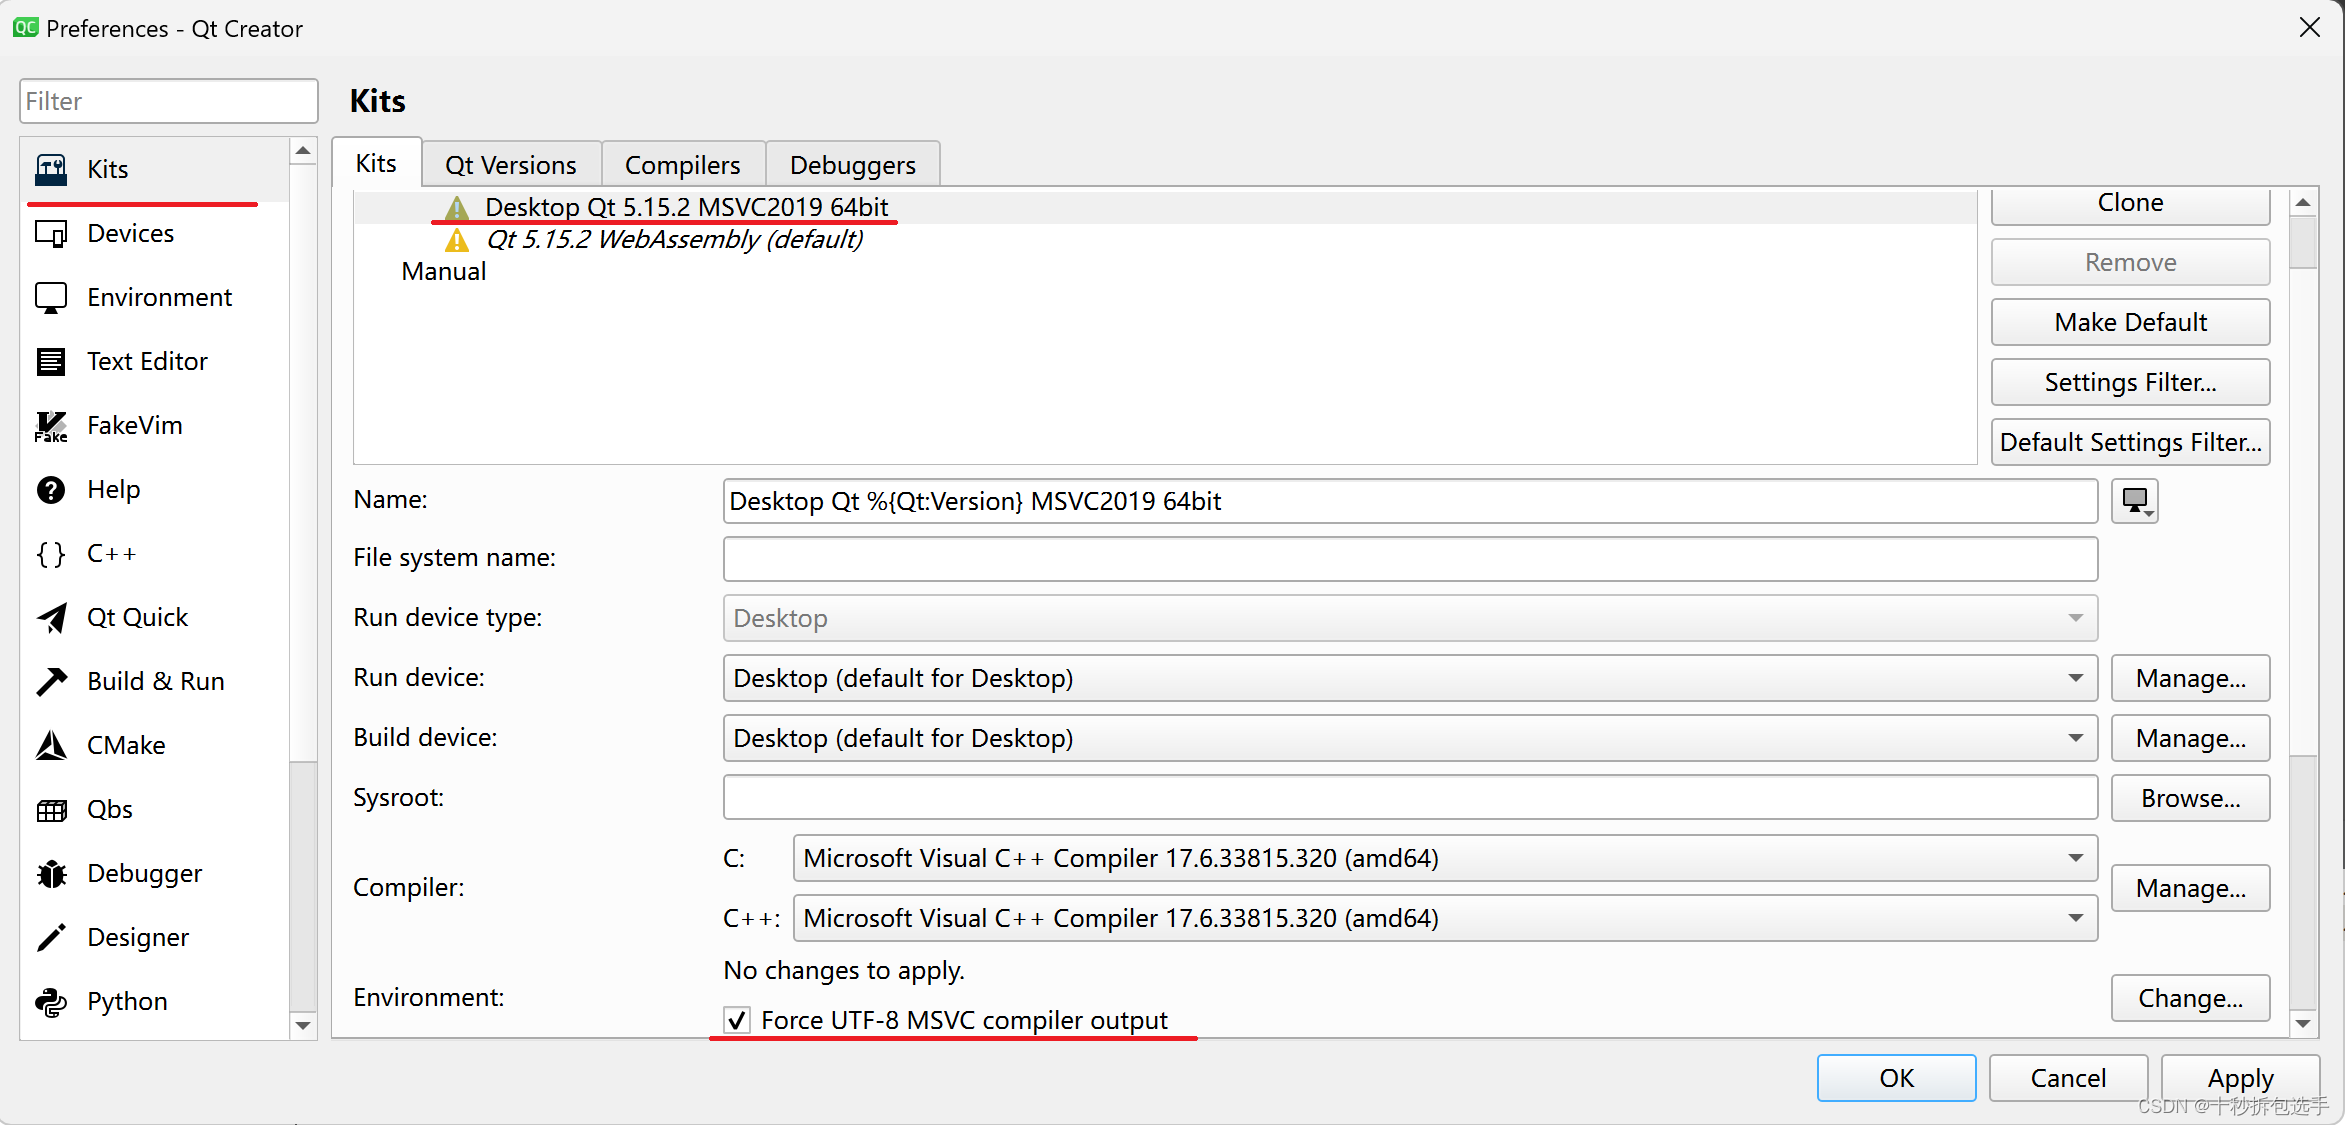Viewport: 2345px width, 1125px height.
Task: Select the Manual kits group
Action: (444, 271)
